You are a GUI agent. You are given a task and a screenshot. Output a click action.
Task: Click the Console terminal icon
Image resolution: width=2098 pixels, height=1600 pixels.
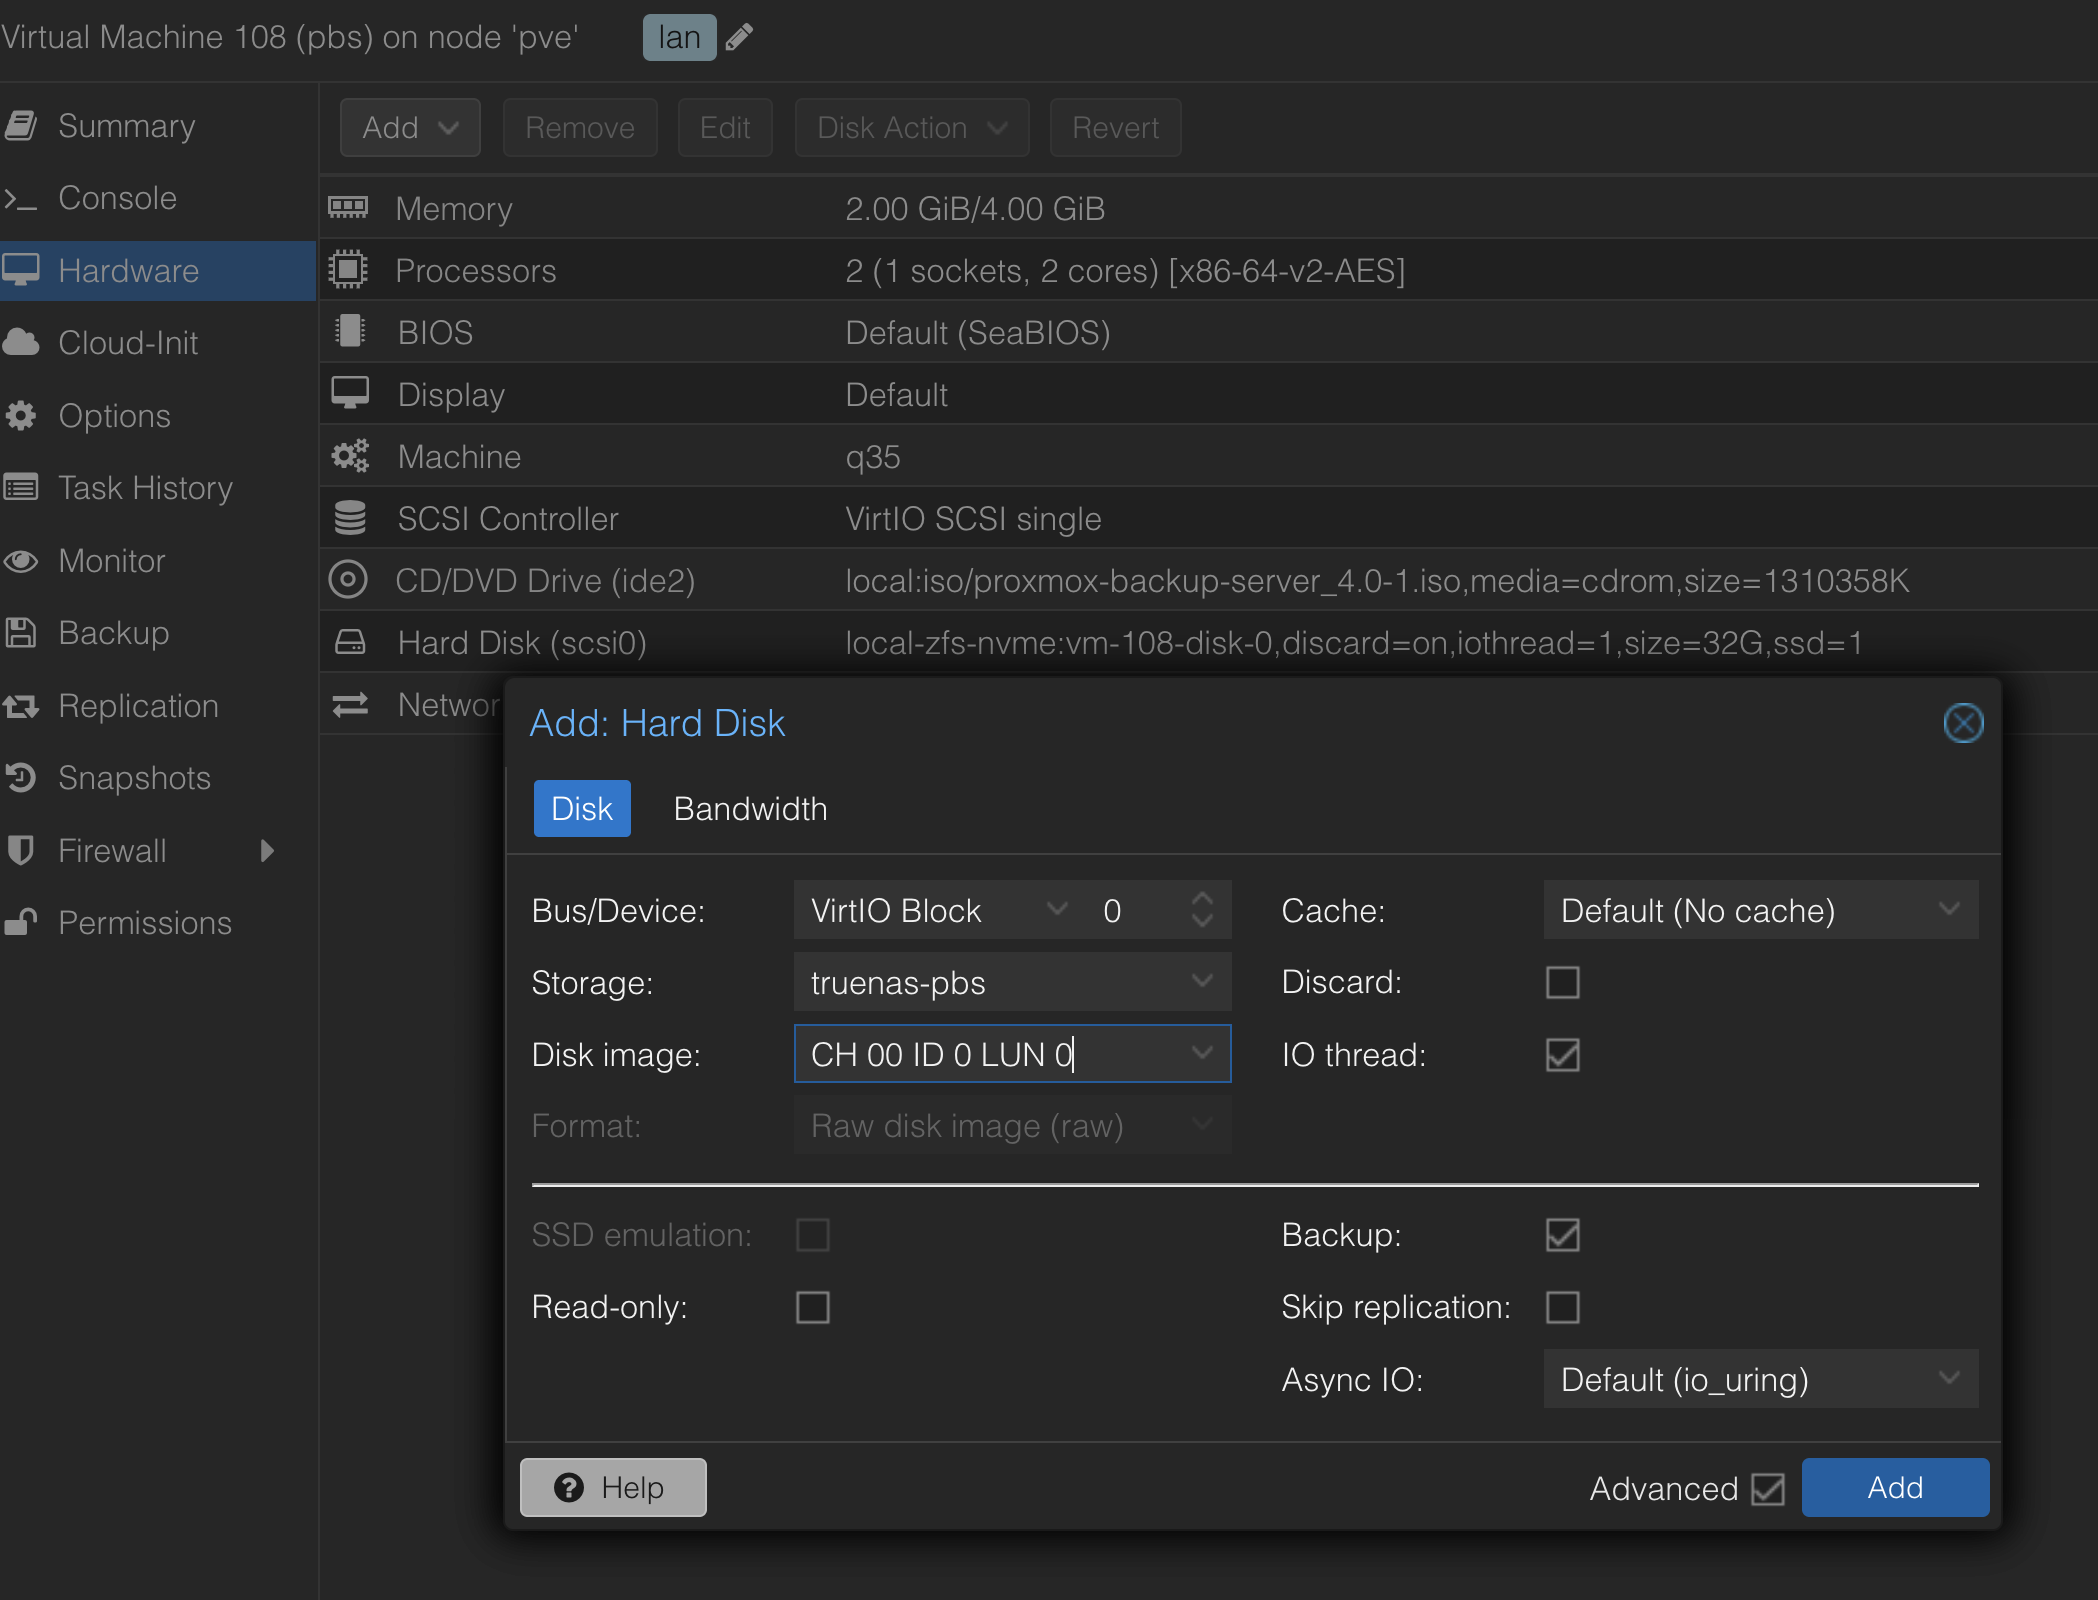(21, 199)
